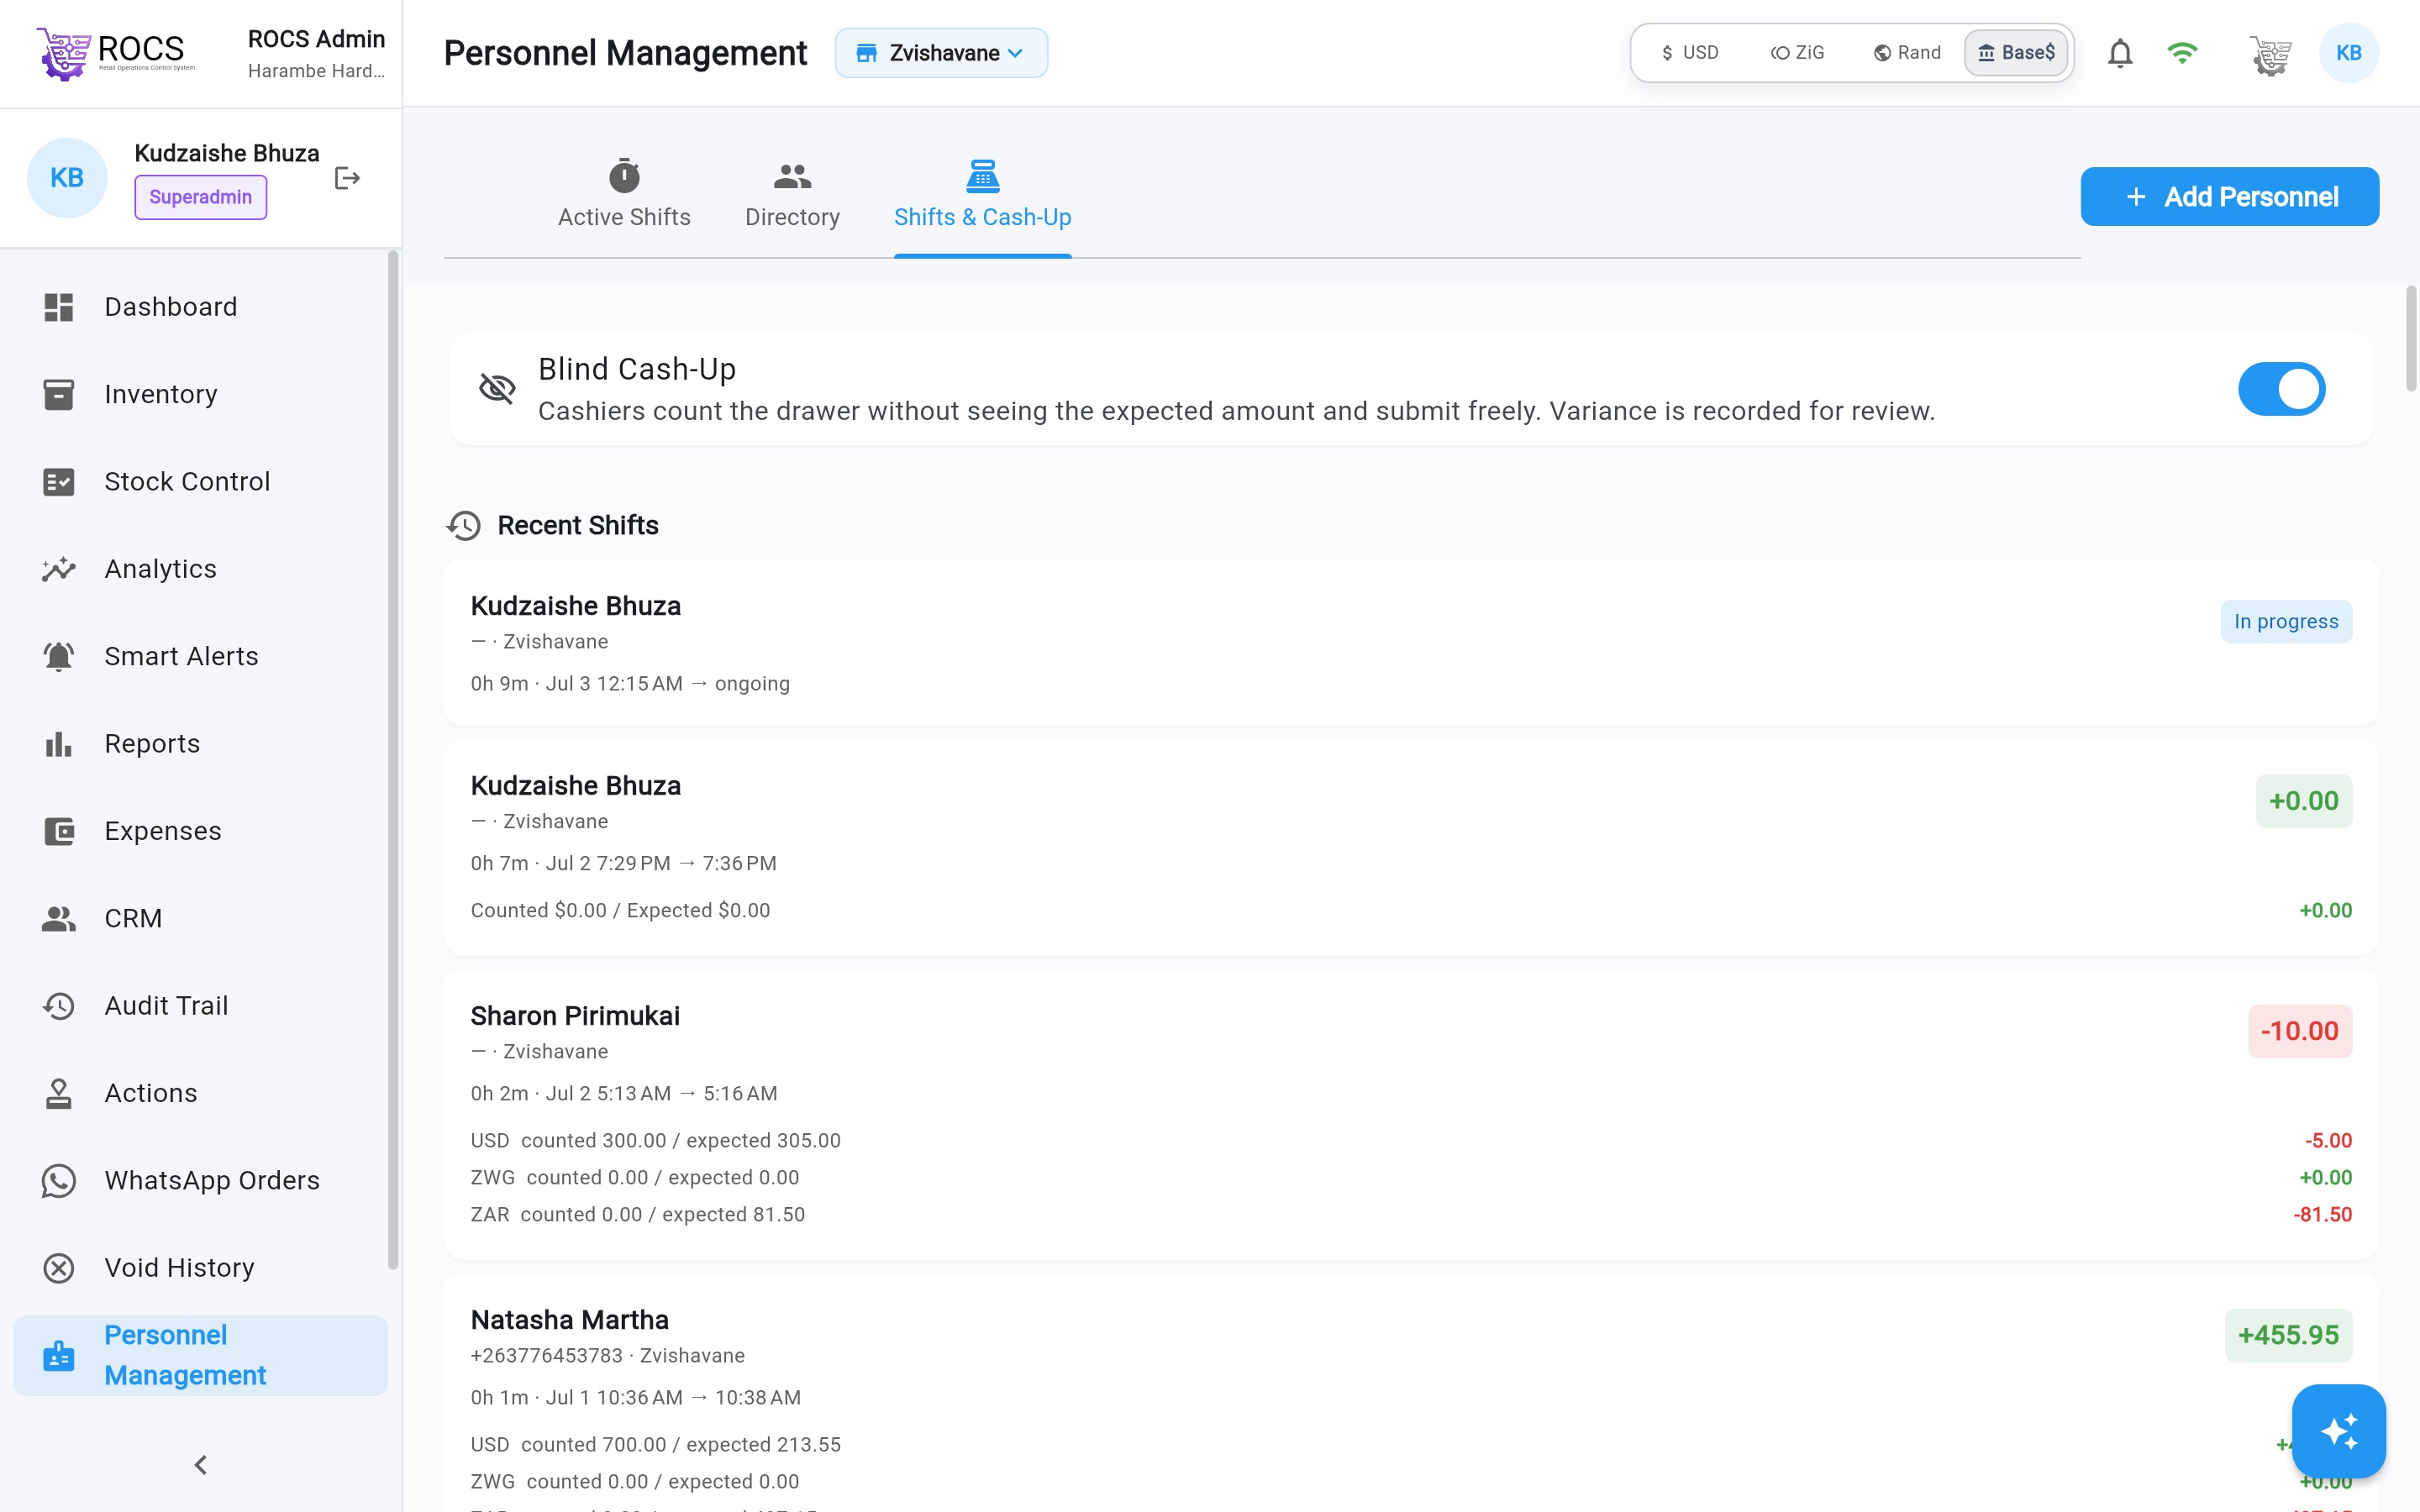Click the Actions stamp icon
The image size is (2420, 1512).
(59, 1093)
